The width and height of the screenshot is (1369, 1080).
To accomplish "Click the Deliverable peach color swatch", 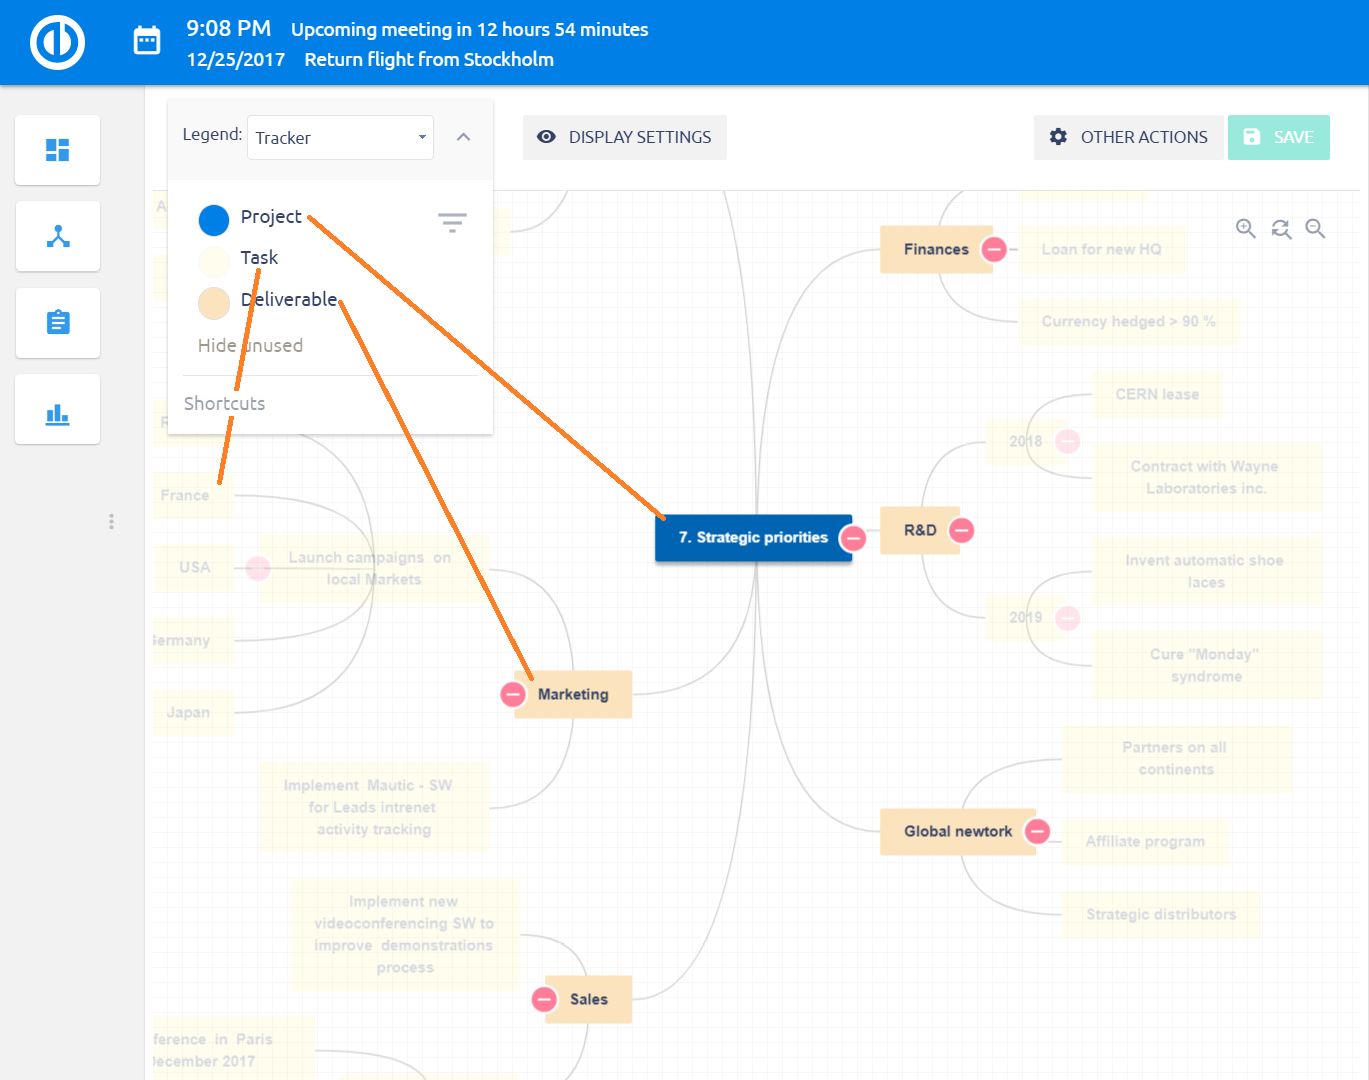I will tap(214, 303).
